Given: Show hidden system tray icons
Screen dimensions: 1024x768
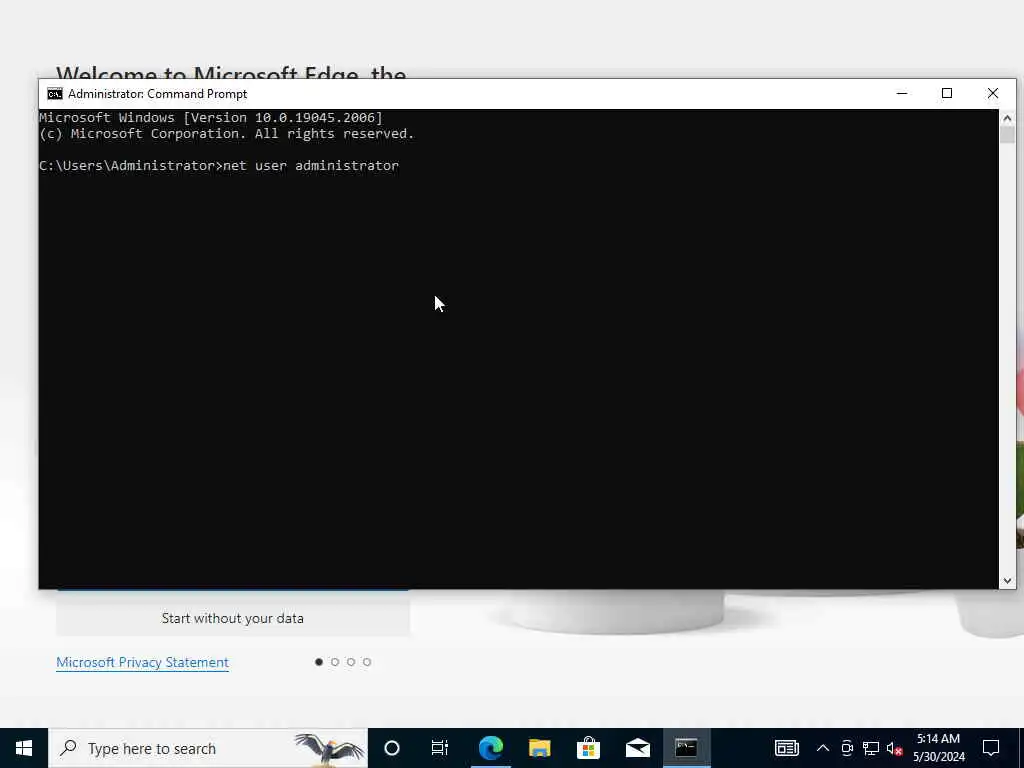Looking at the screenshot, I should [x=823, y=748].
